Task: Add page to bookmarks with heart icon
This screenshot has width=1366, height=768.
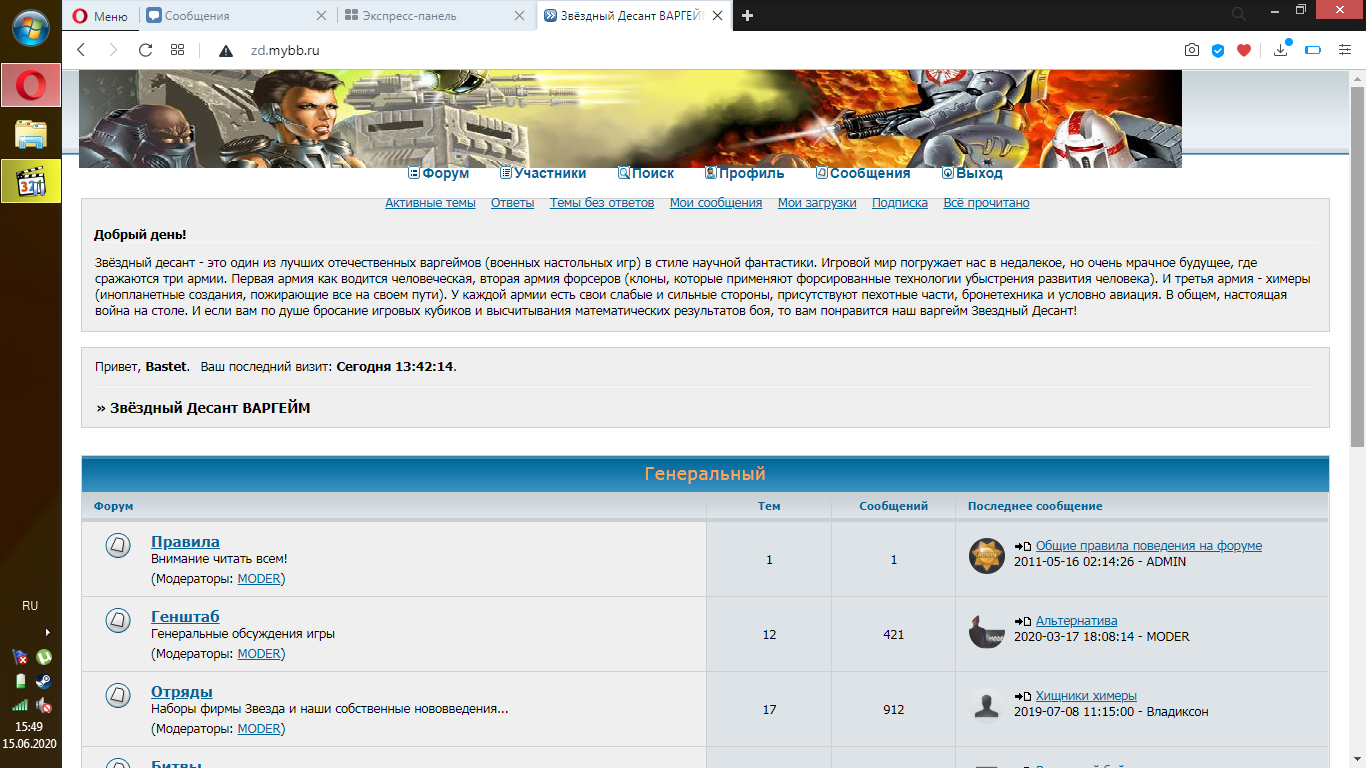Action: click(x=1244, y=50)
